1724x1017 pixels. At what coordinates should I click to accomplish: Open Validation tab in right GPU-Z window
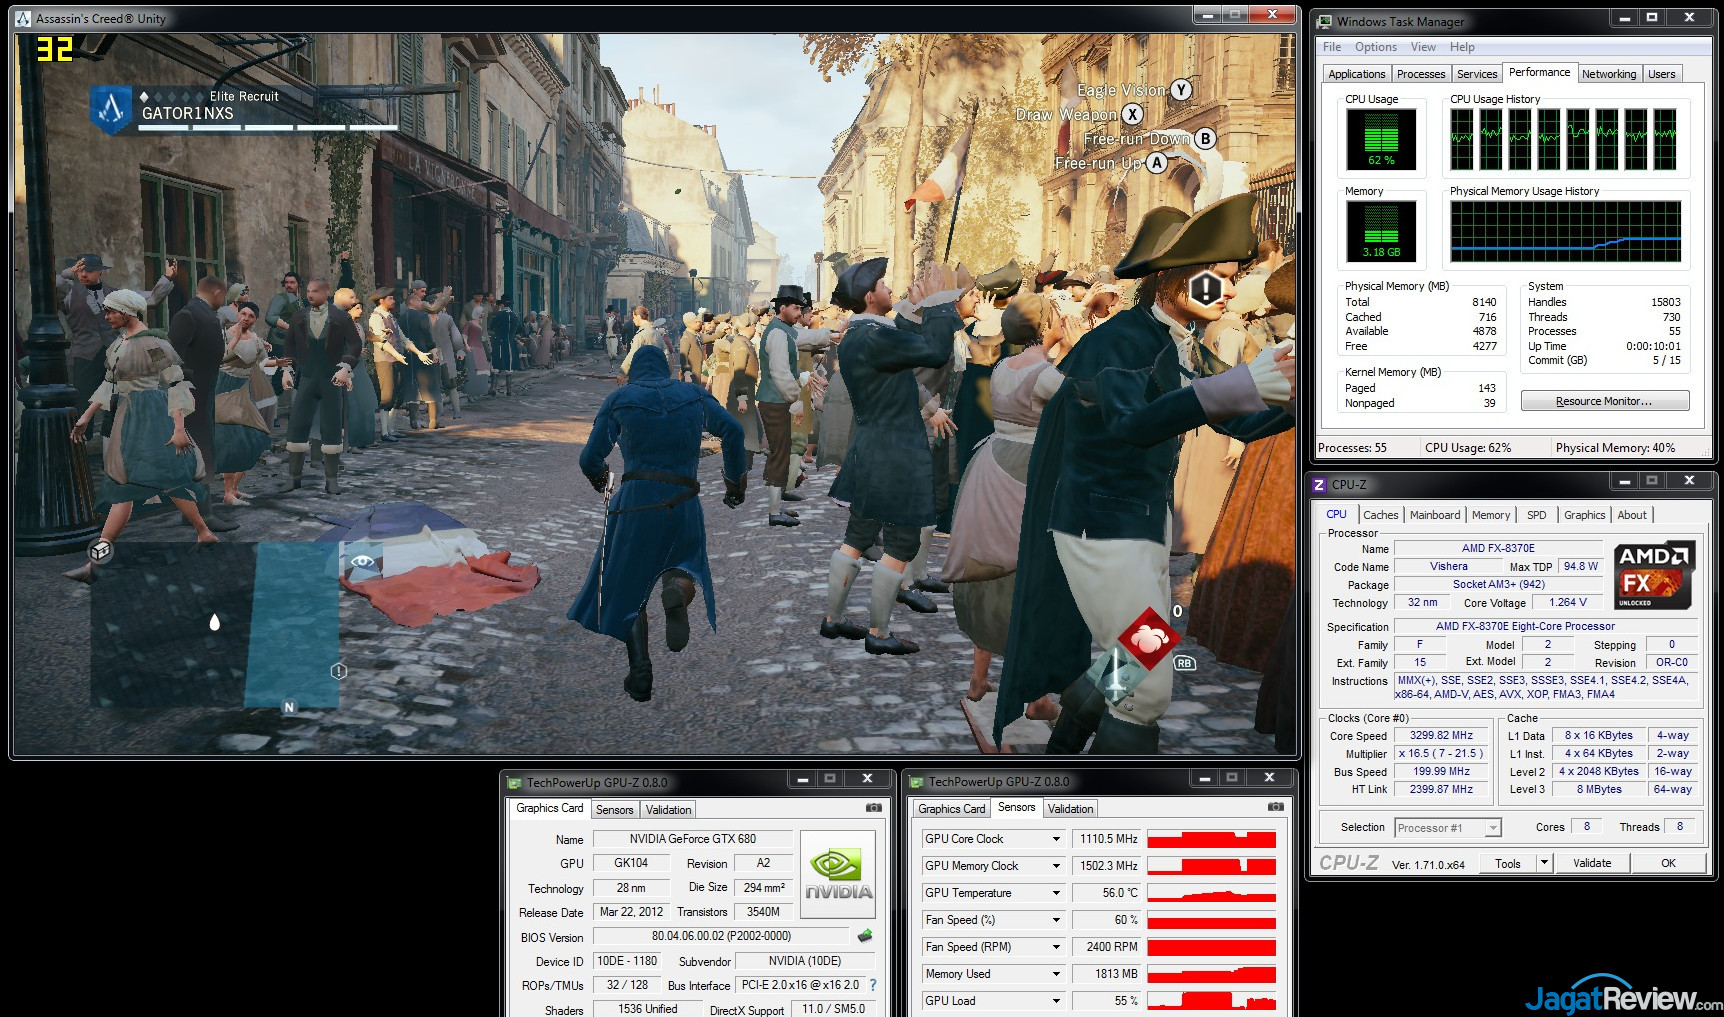point(1071,809)
